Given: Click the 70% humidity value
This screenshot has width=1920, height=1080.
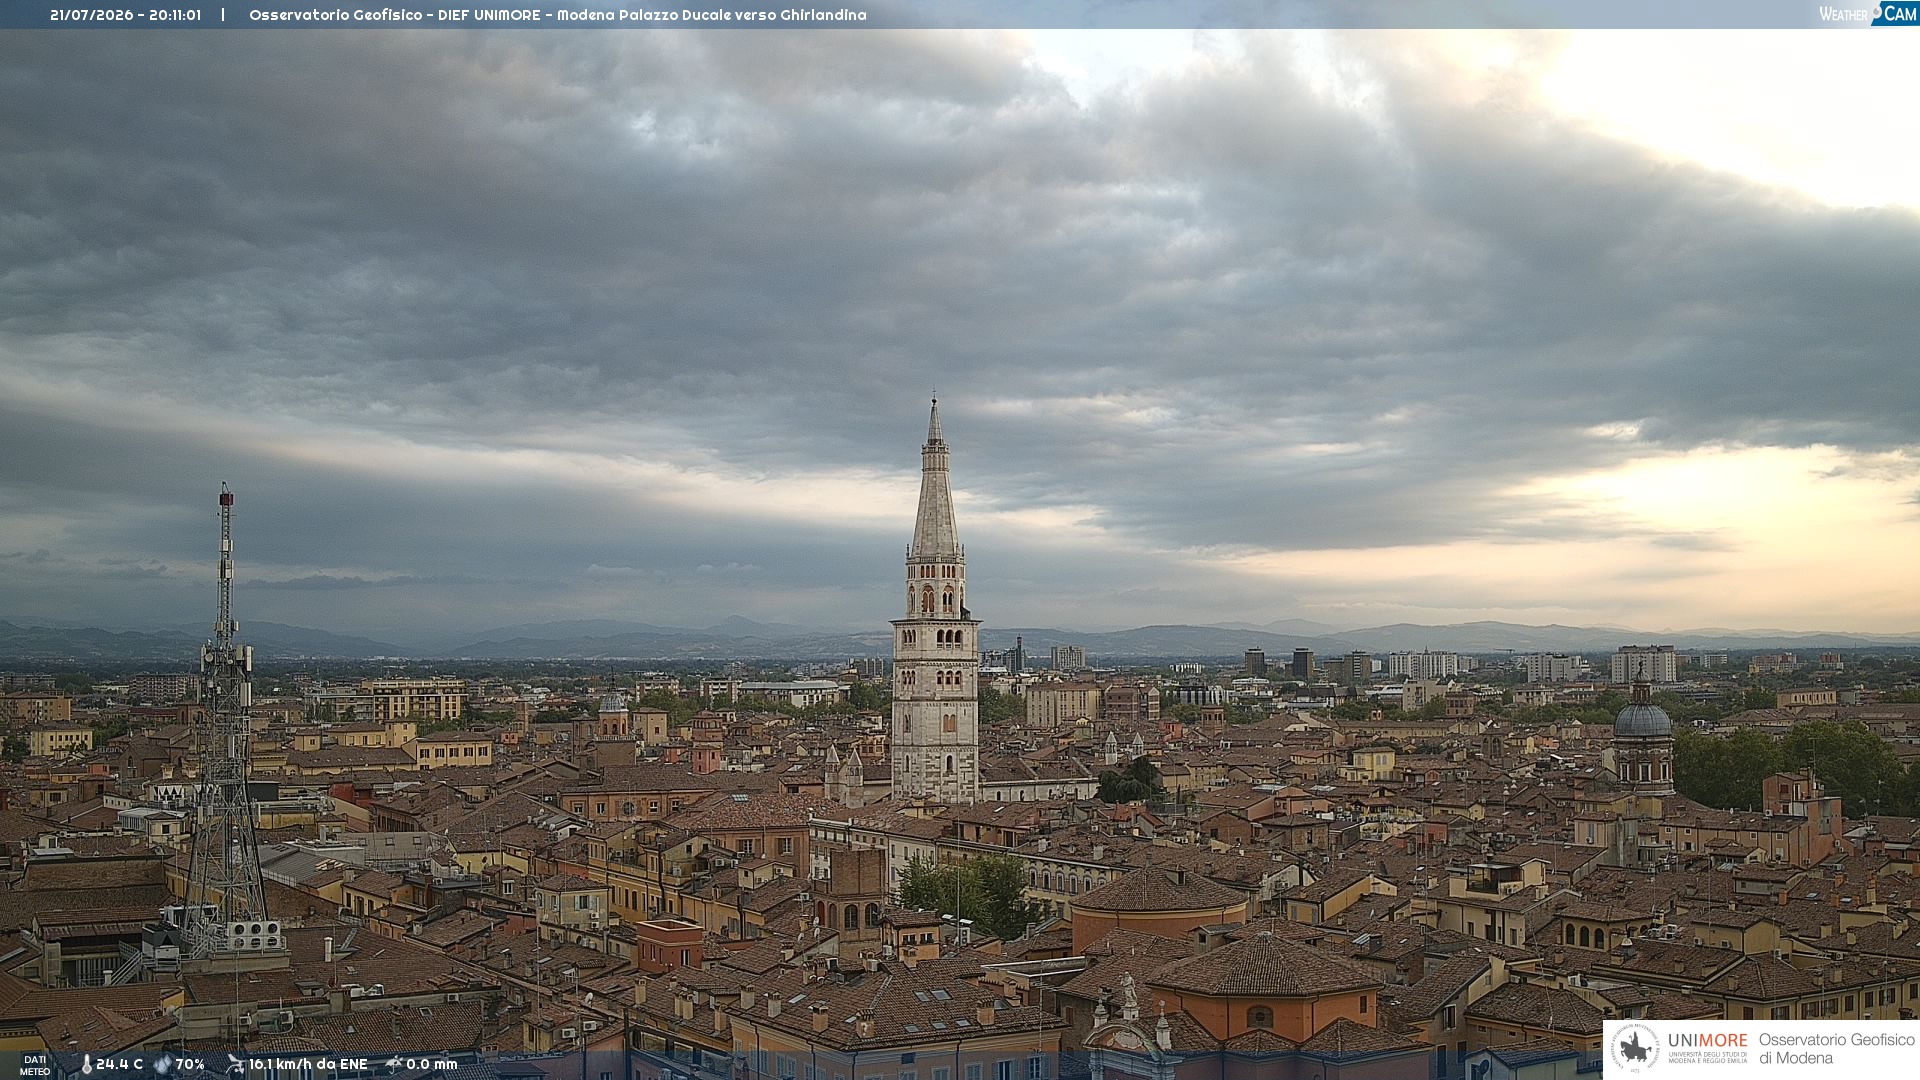Looking at the screenshot, I should point(190,1065).
